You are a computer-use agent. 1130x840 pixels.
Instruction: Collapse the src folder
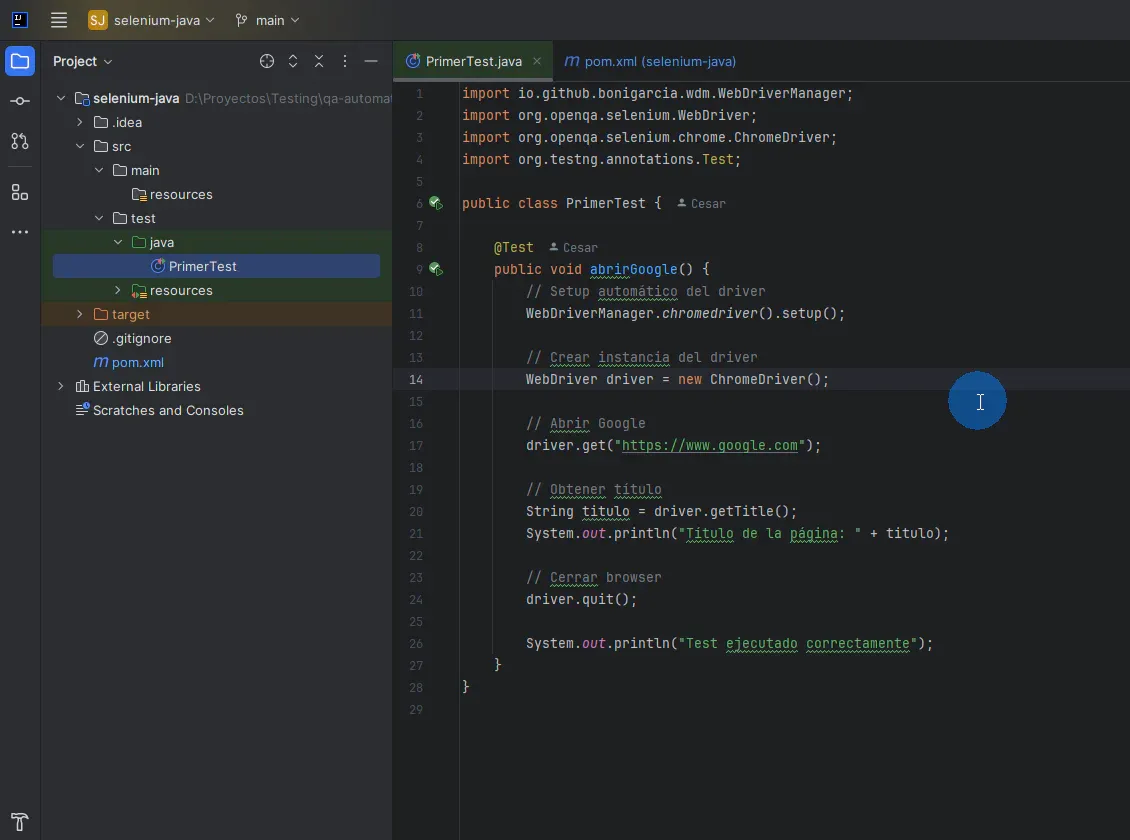pyautogui.click(x=80, y=146)
